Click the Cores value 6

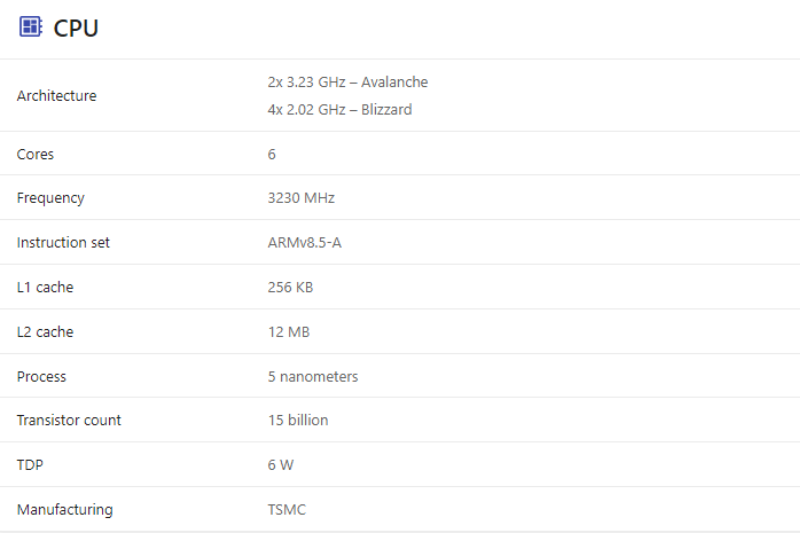[272, 154]
